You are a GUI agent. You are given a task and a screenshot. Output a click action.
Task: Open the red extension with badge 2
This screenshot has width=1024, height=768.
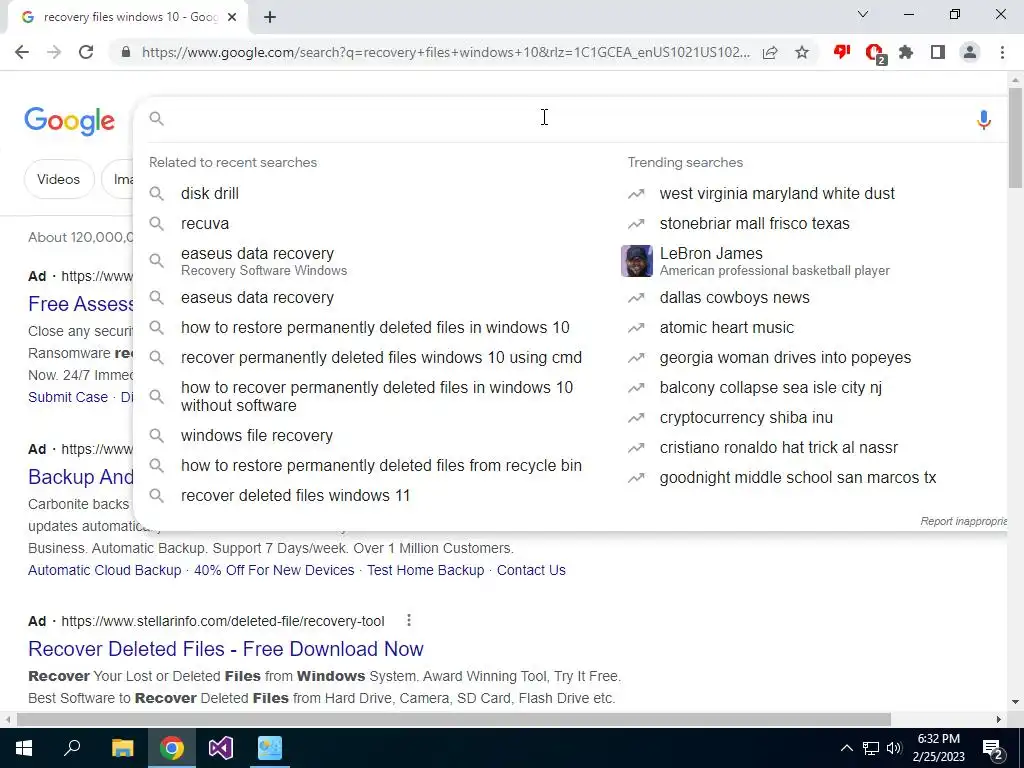point(875,53)
